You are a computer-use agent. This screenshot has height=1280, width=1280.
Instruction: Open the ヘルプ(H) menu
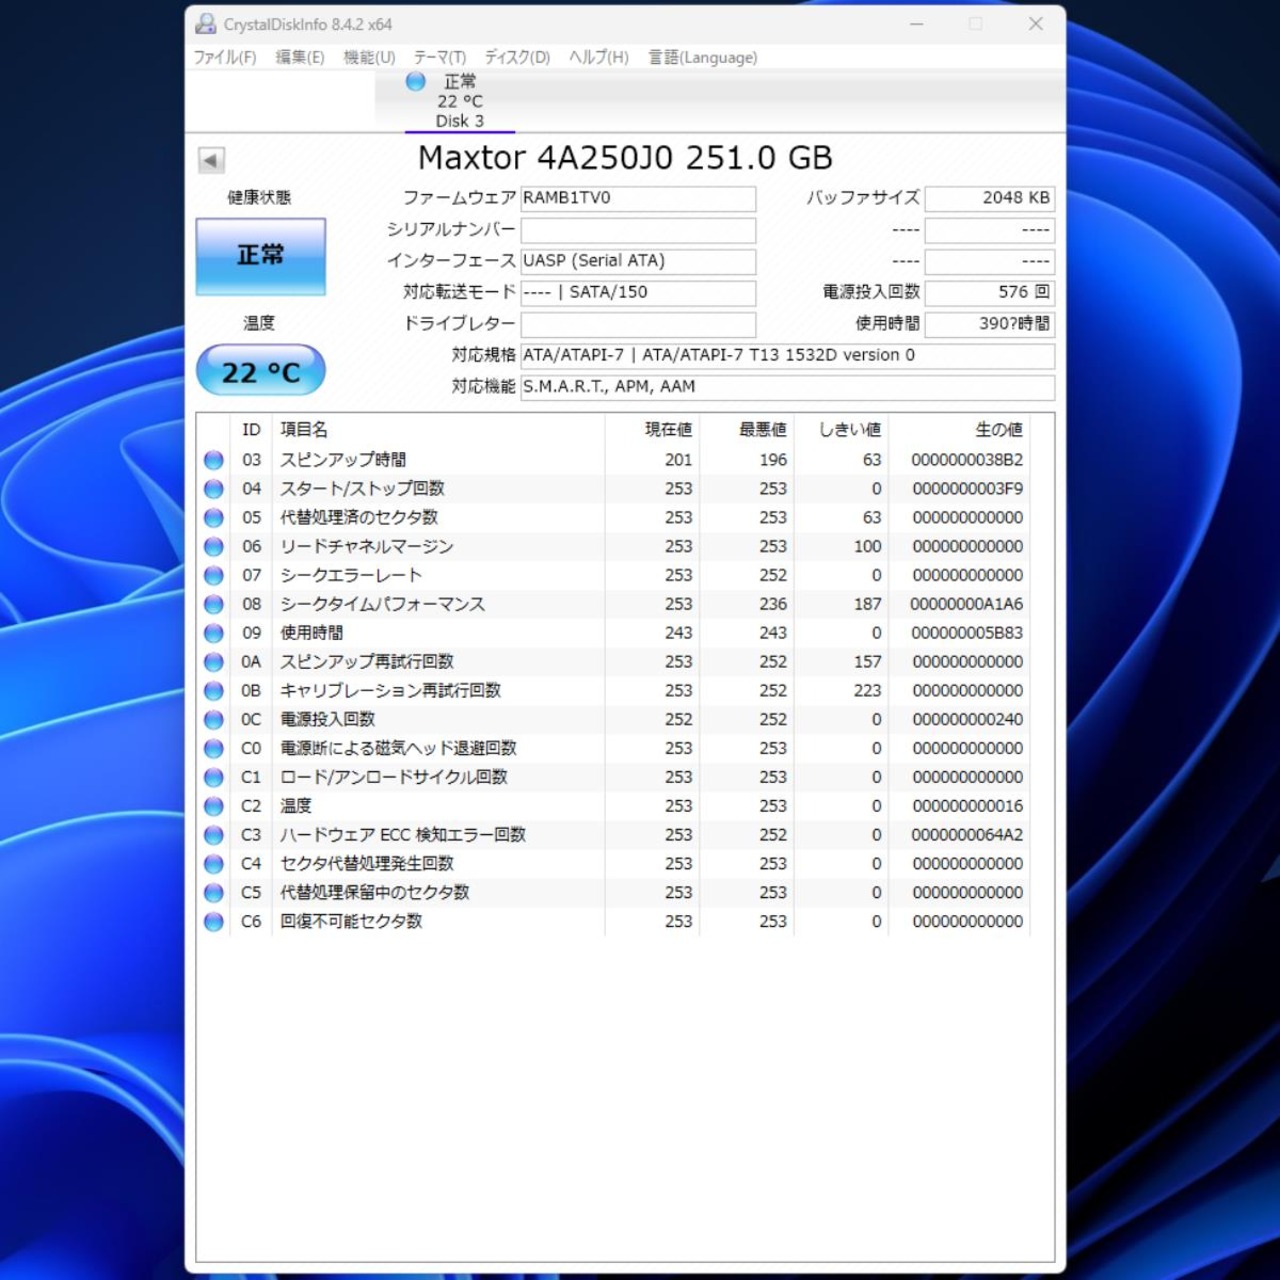(x=599, y=58)
